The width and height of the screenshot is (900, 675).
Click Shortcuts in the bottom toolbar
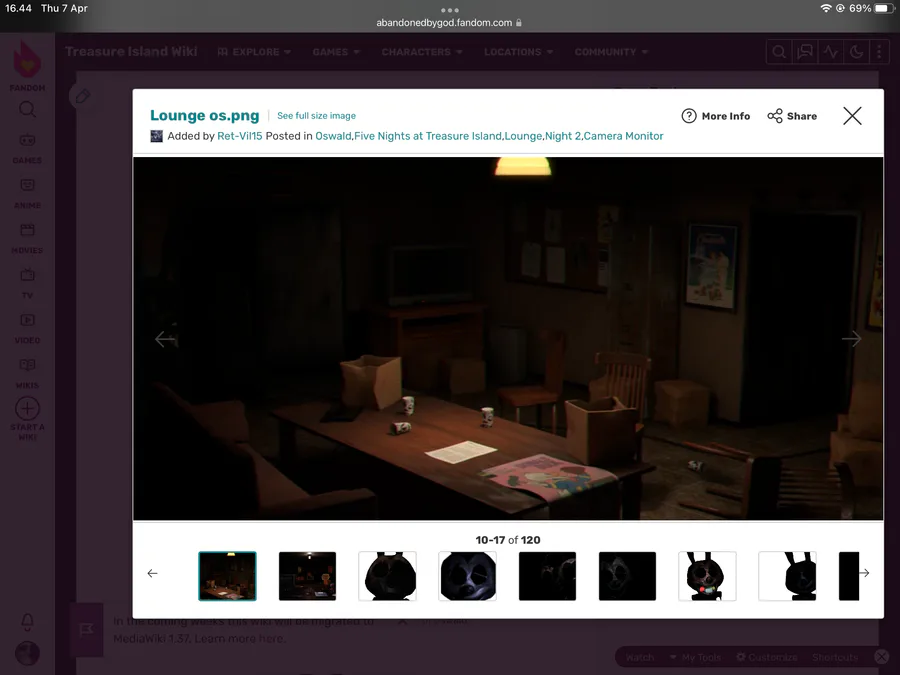(x=835, y=657)
